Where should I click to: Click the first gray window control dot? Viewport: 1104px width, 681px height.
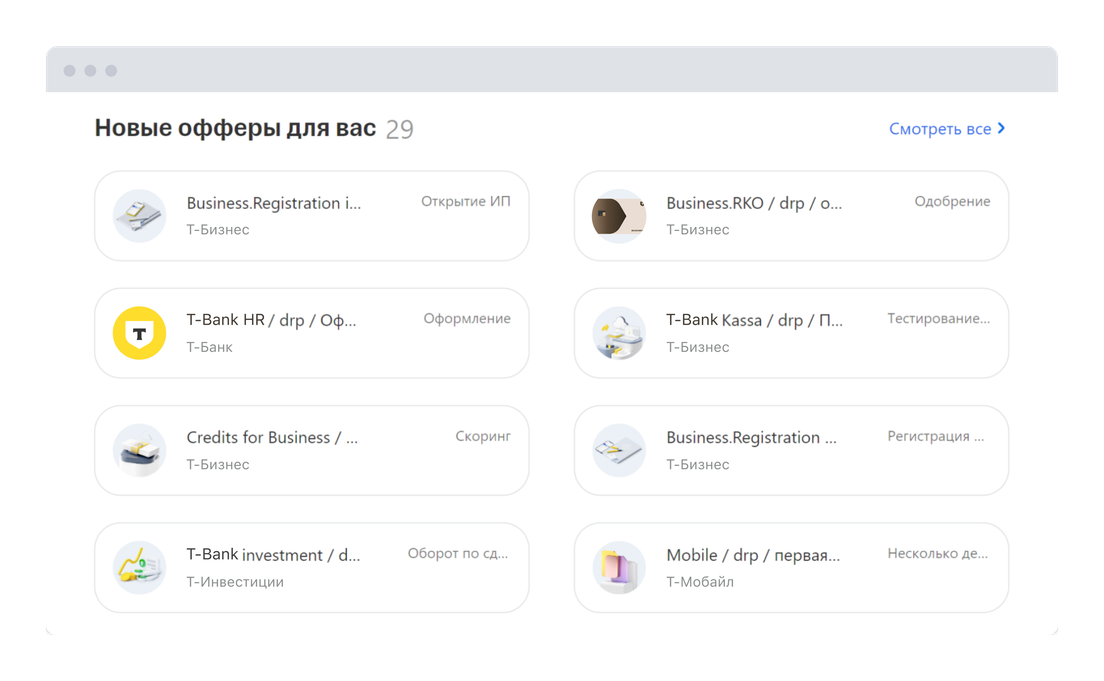click(x=70, y=70)
